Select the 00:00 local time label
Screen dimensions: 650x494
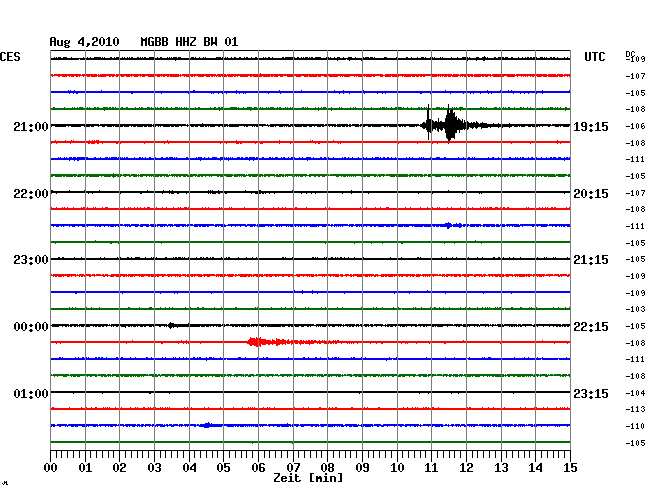pos(31,327)
